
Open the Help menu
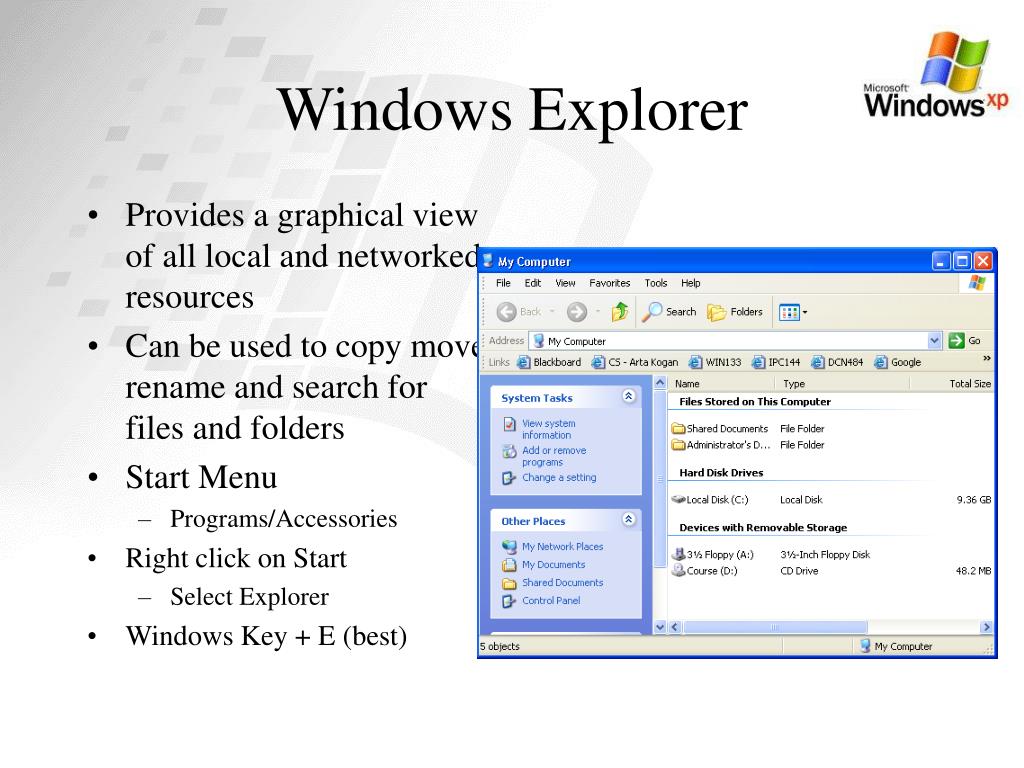[x=691, y=283]
